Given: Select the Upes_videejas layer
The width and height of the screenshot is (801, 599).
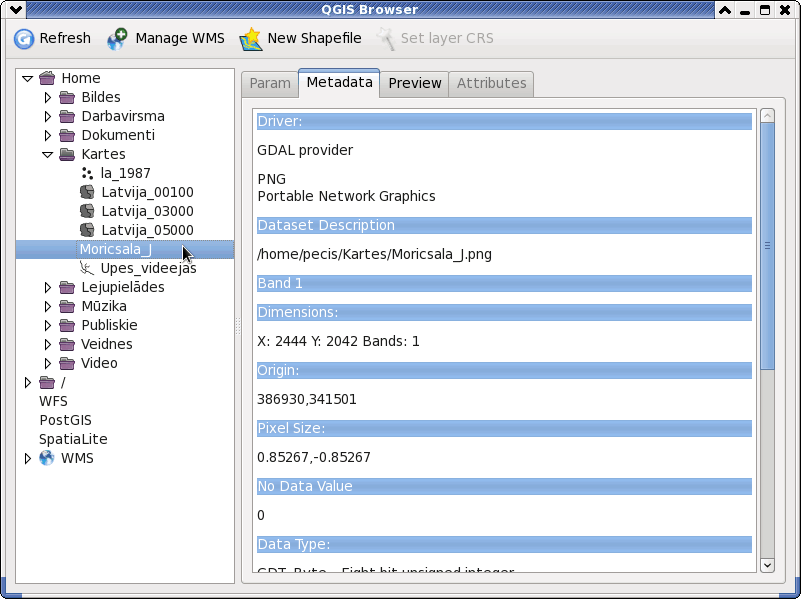Looking at the screenshot, I should tap(148, 268).
